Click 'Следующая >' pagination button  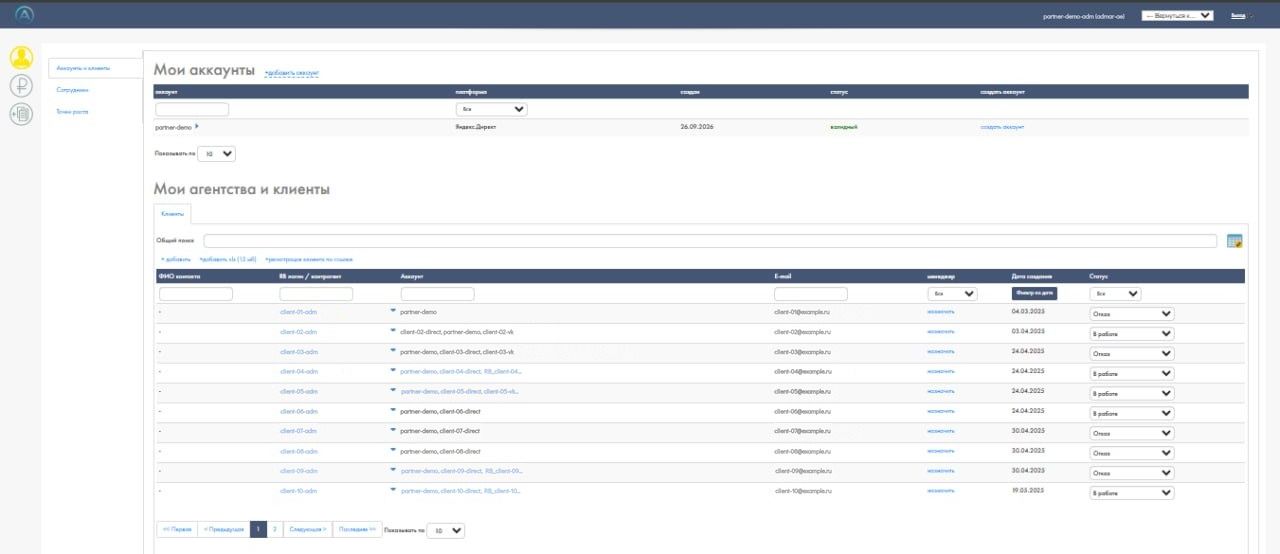tap(307, 530)
